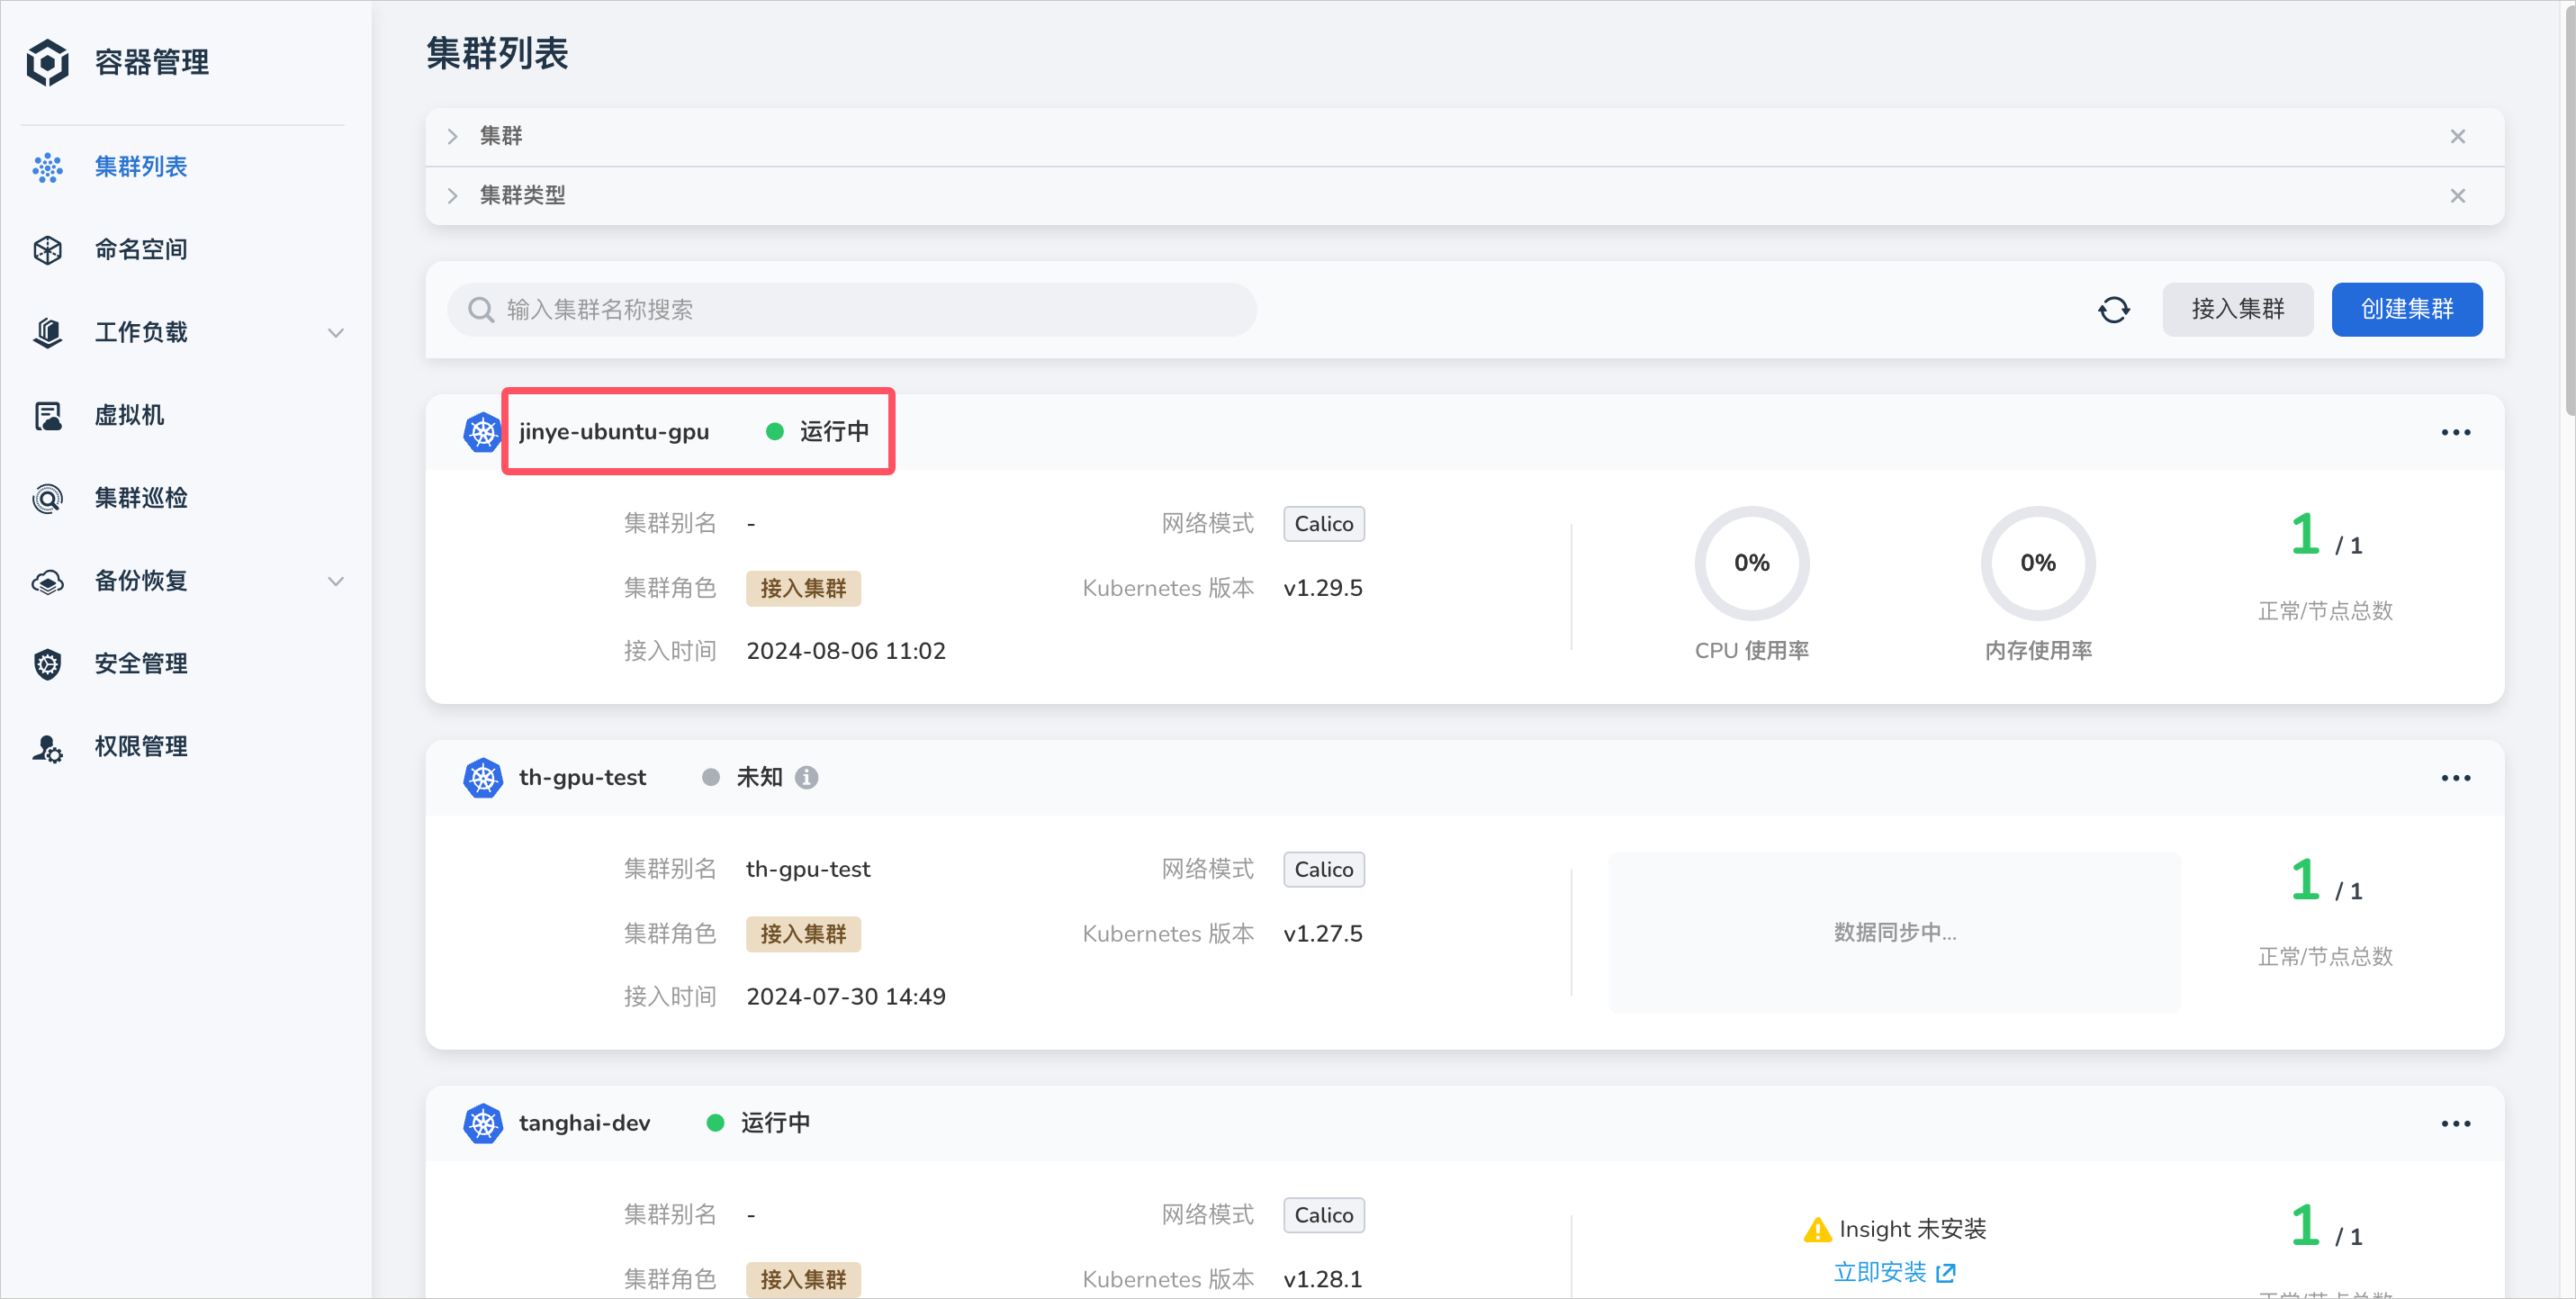This screenshot has height=1299, width=2576.
Task: Open 工作负载 menu item
Action: (141, 332)
